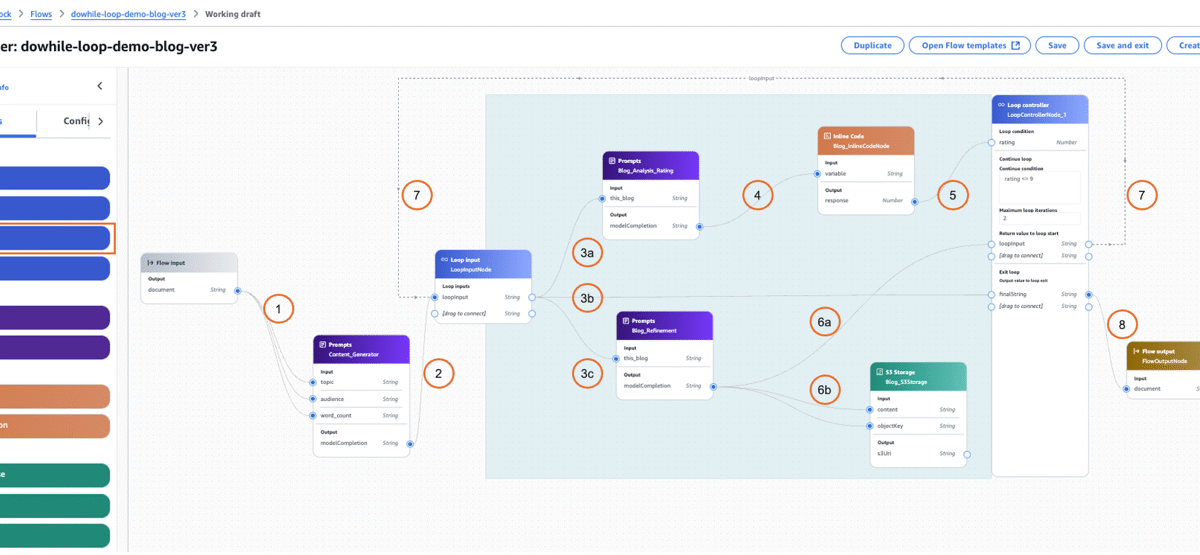1200x555 pixels.
Task: Edit the Continue condition field in Loop controller
Action: pos(1039,186)
